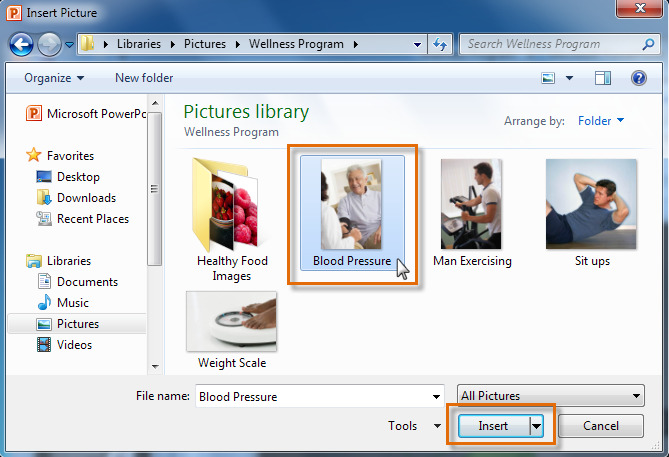669x457 pixels.
Task: Open the Arrange by Folder dropdown
Action: pos(601,121)
